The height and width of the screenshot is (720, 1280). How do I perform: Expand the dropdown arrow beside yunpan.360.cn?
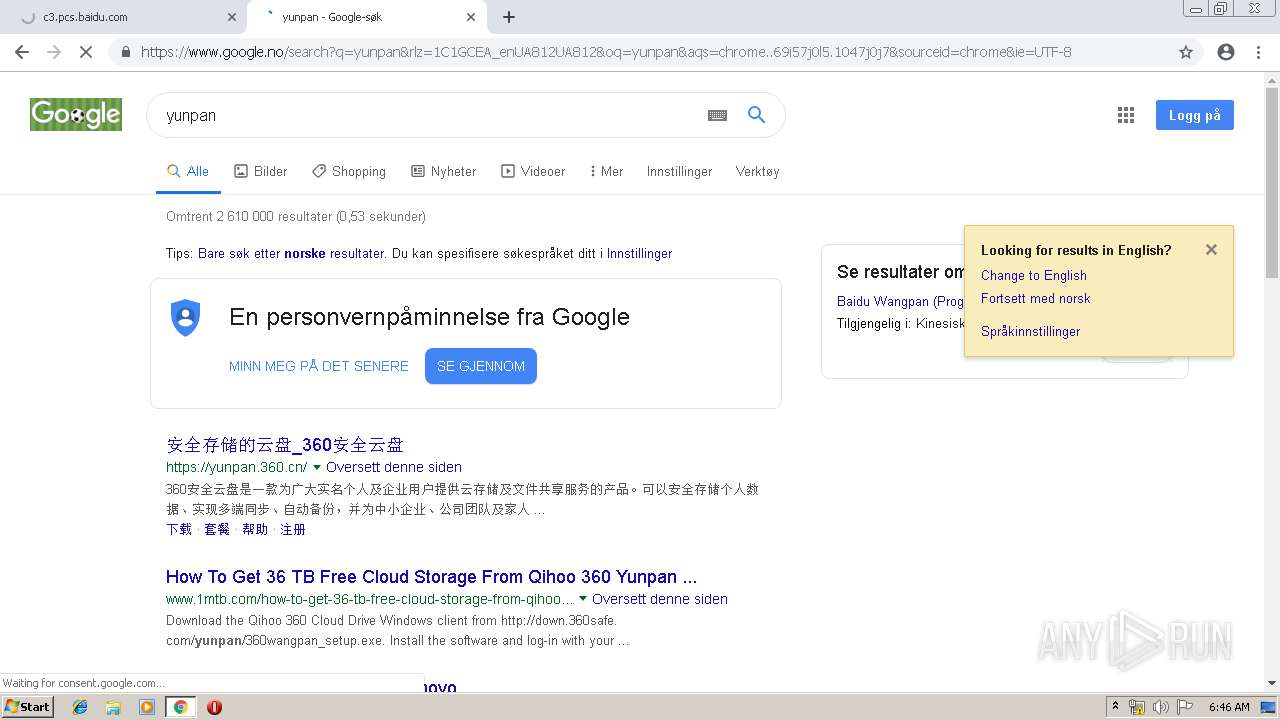[317, 467]
